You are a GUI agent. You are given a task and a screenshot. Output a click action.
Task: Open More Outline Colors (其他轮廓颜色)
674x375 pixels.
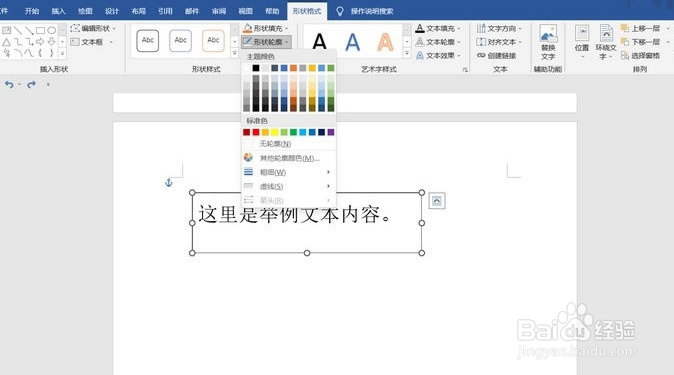point(288,158)
